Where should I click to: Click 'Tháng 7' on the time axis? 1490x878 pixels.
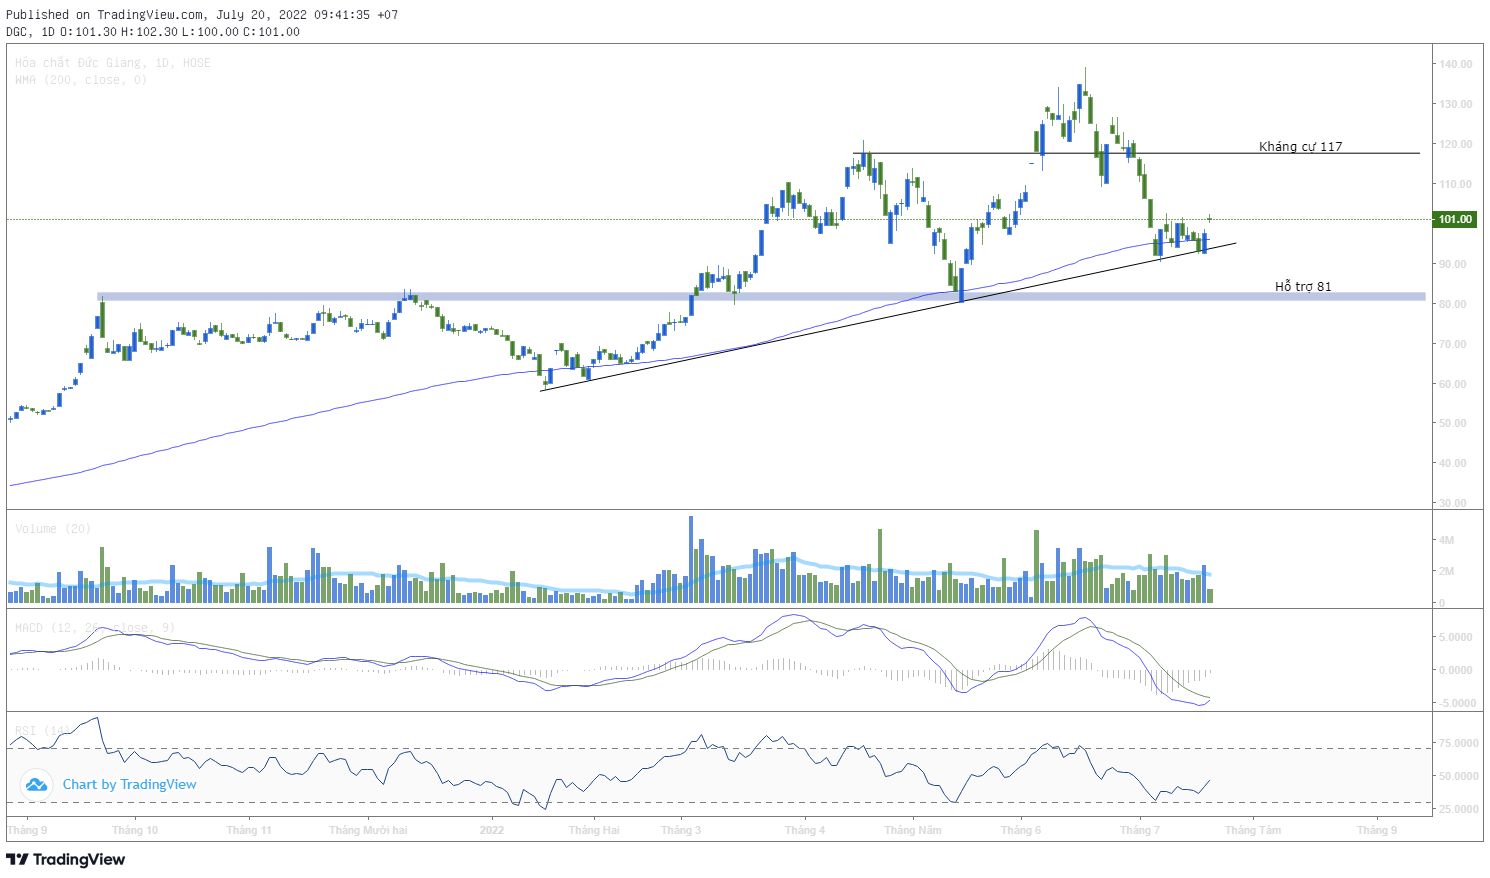point(1140,830)
